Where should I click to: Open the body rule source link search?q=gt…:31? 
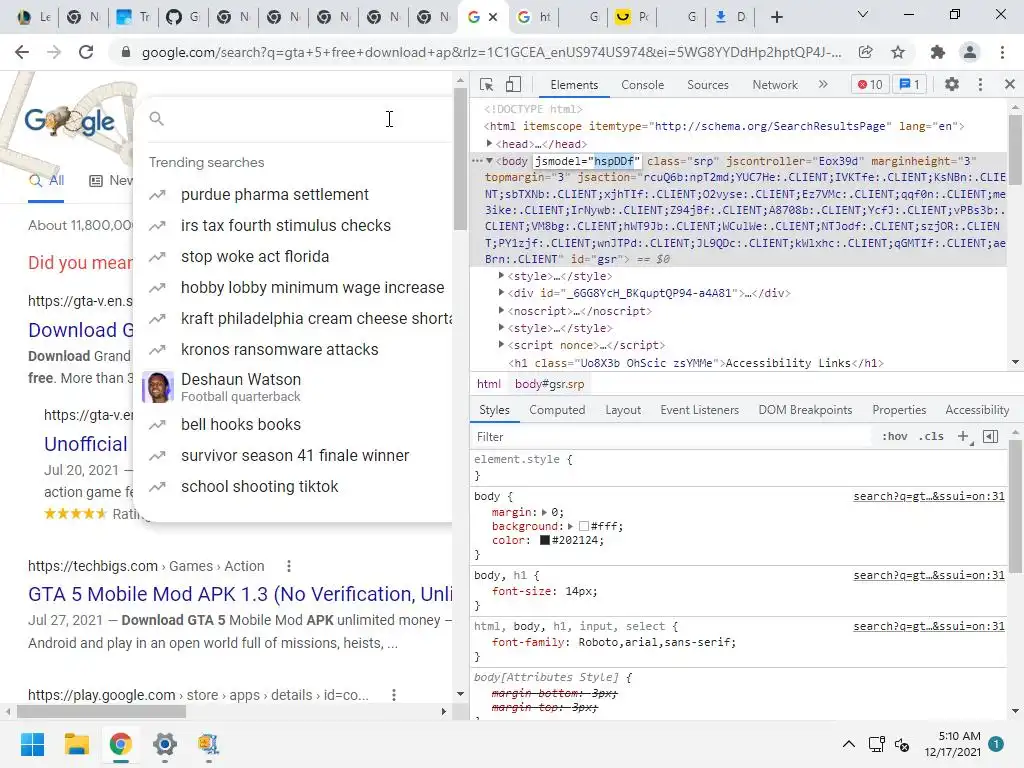pos(928,496)
